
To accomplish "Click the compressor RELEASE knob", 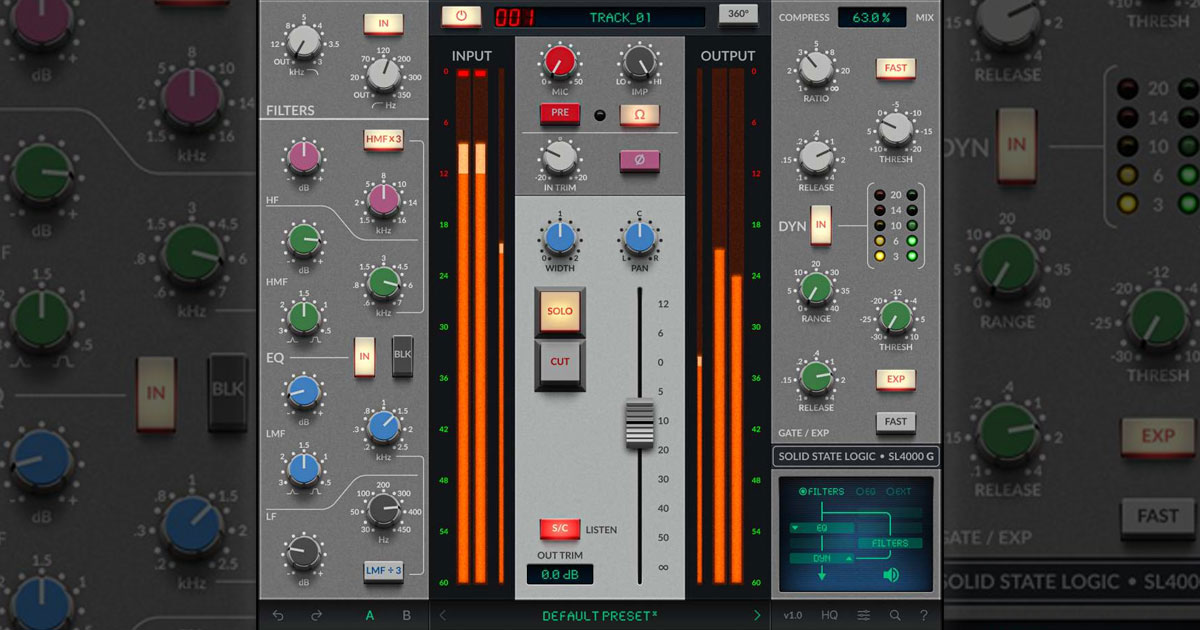I will click(x=816, y=157).
